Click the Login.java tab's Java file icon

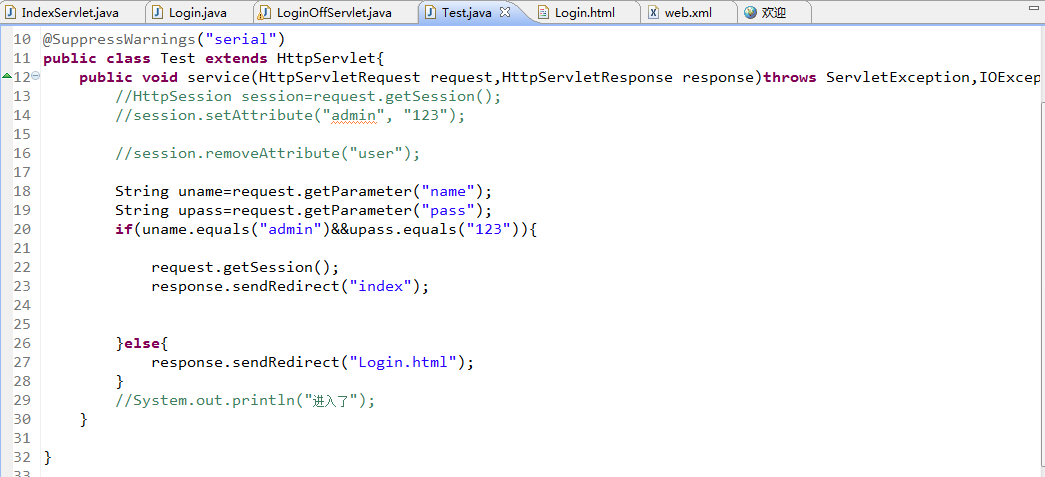coord(157,13)
